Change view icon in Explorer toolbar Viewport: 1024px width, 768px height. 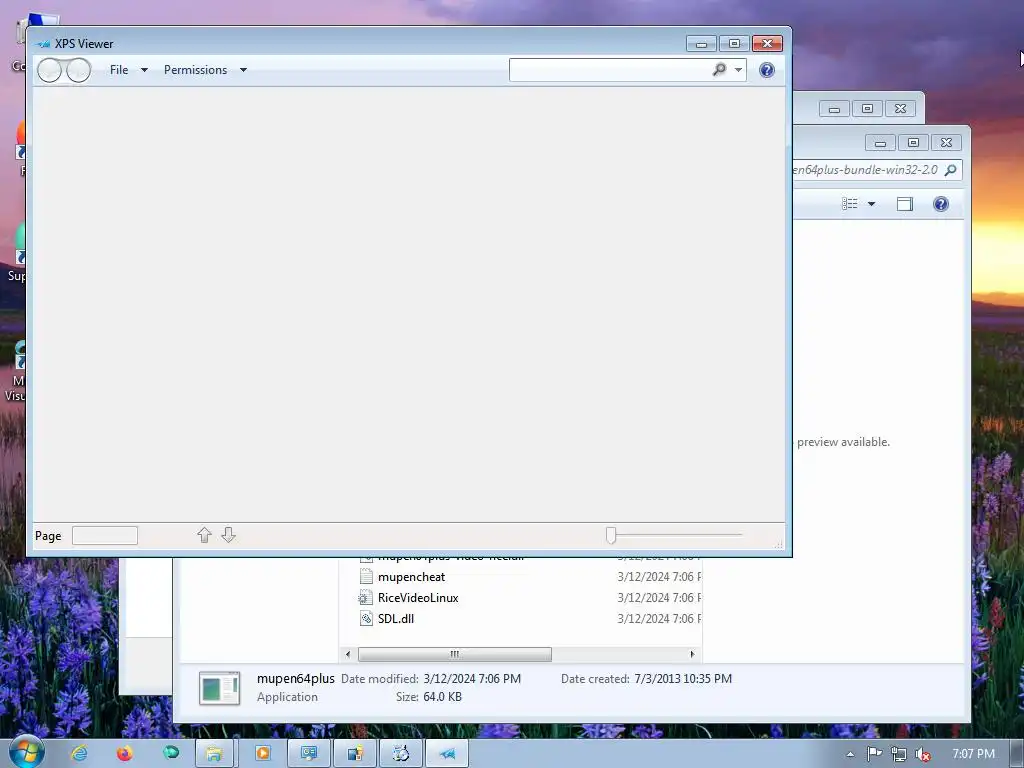tap(850, 204)
